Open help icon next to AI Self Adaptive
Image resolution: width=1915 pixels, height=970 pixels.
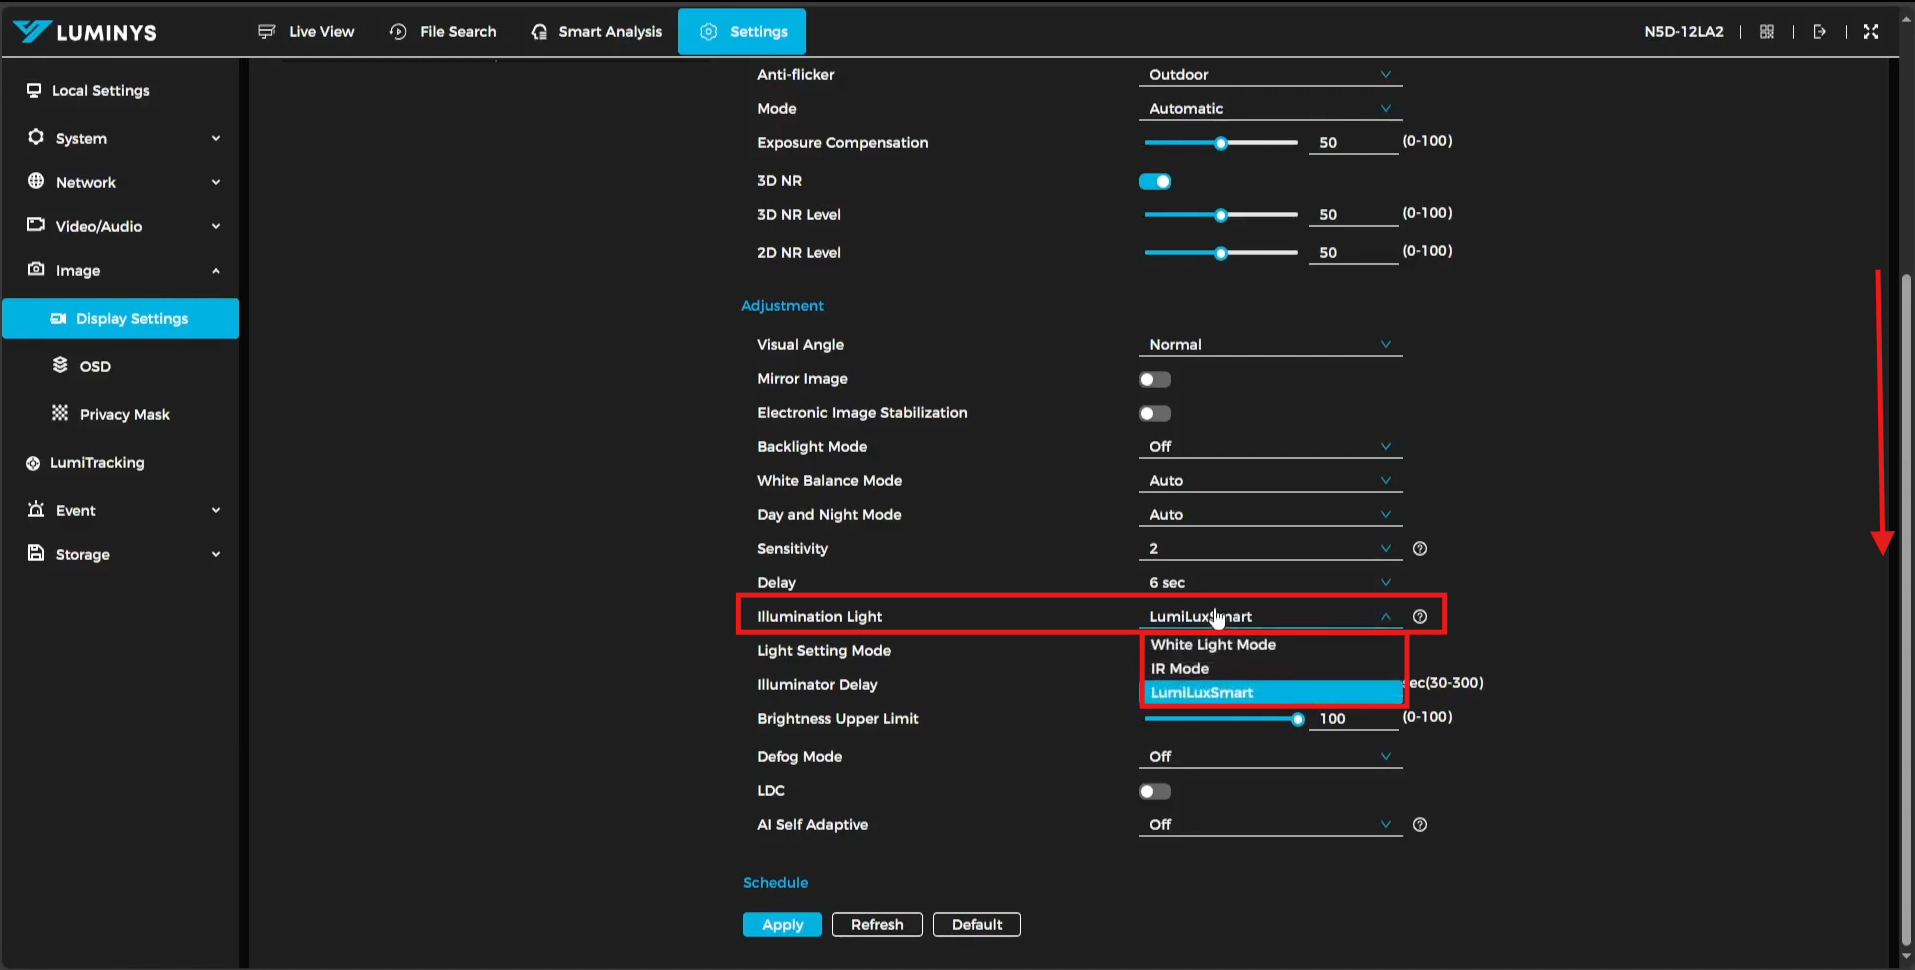(1419, 825)
